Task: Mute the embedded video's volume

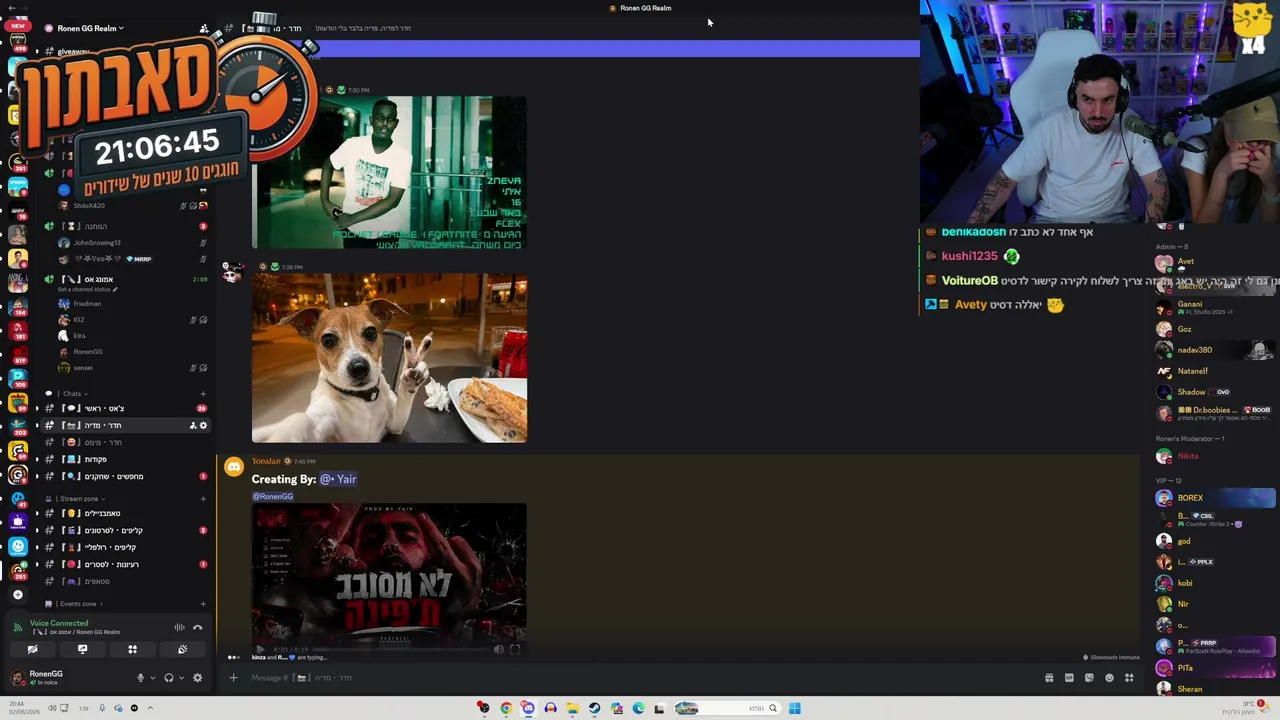Action: click(x=498, y=649)
